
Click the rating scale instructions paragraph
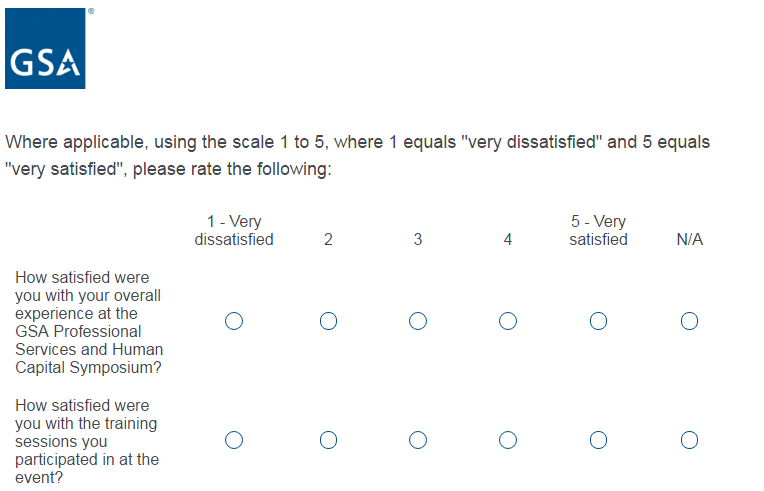357,155
